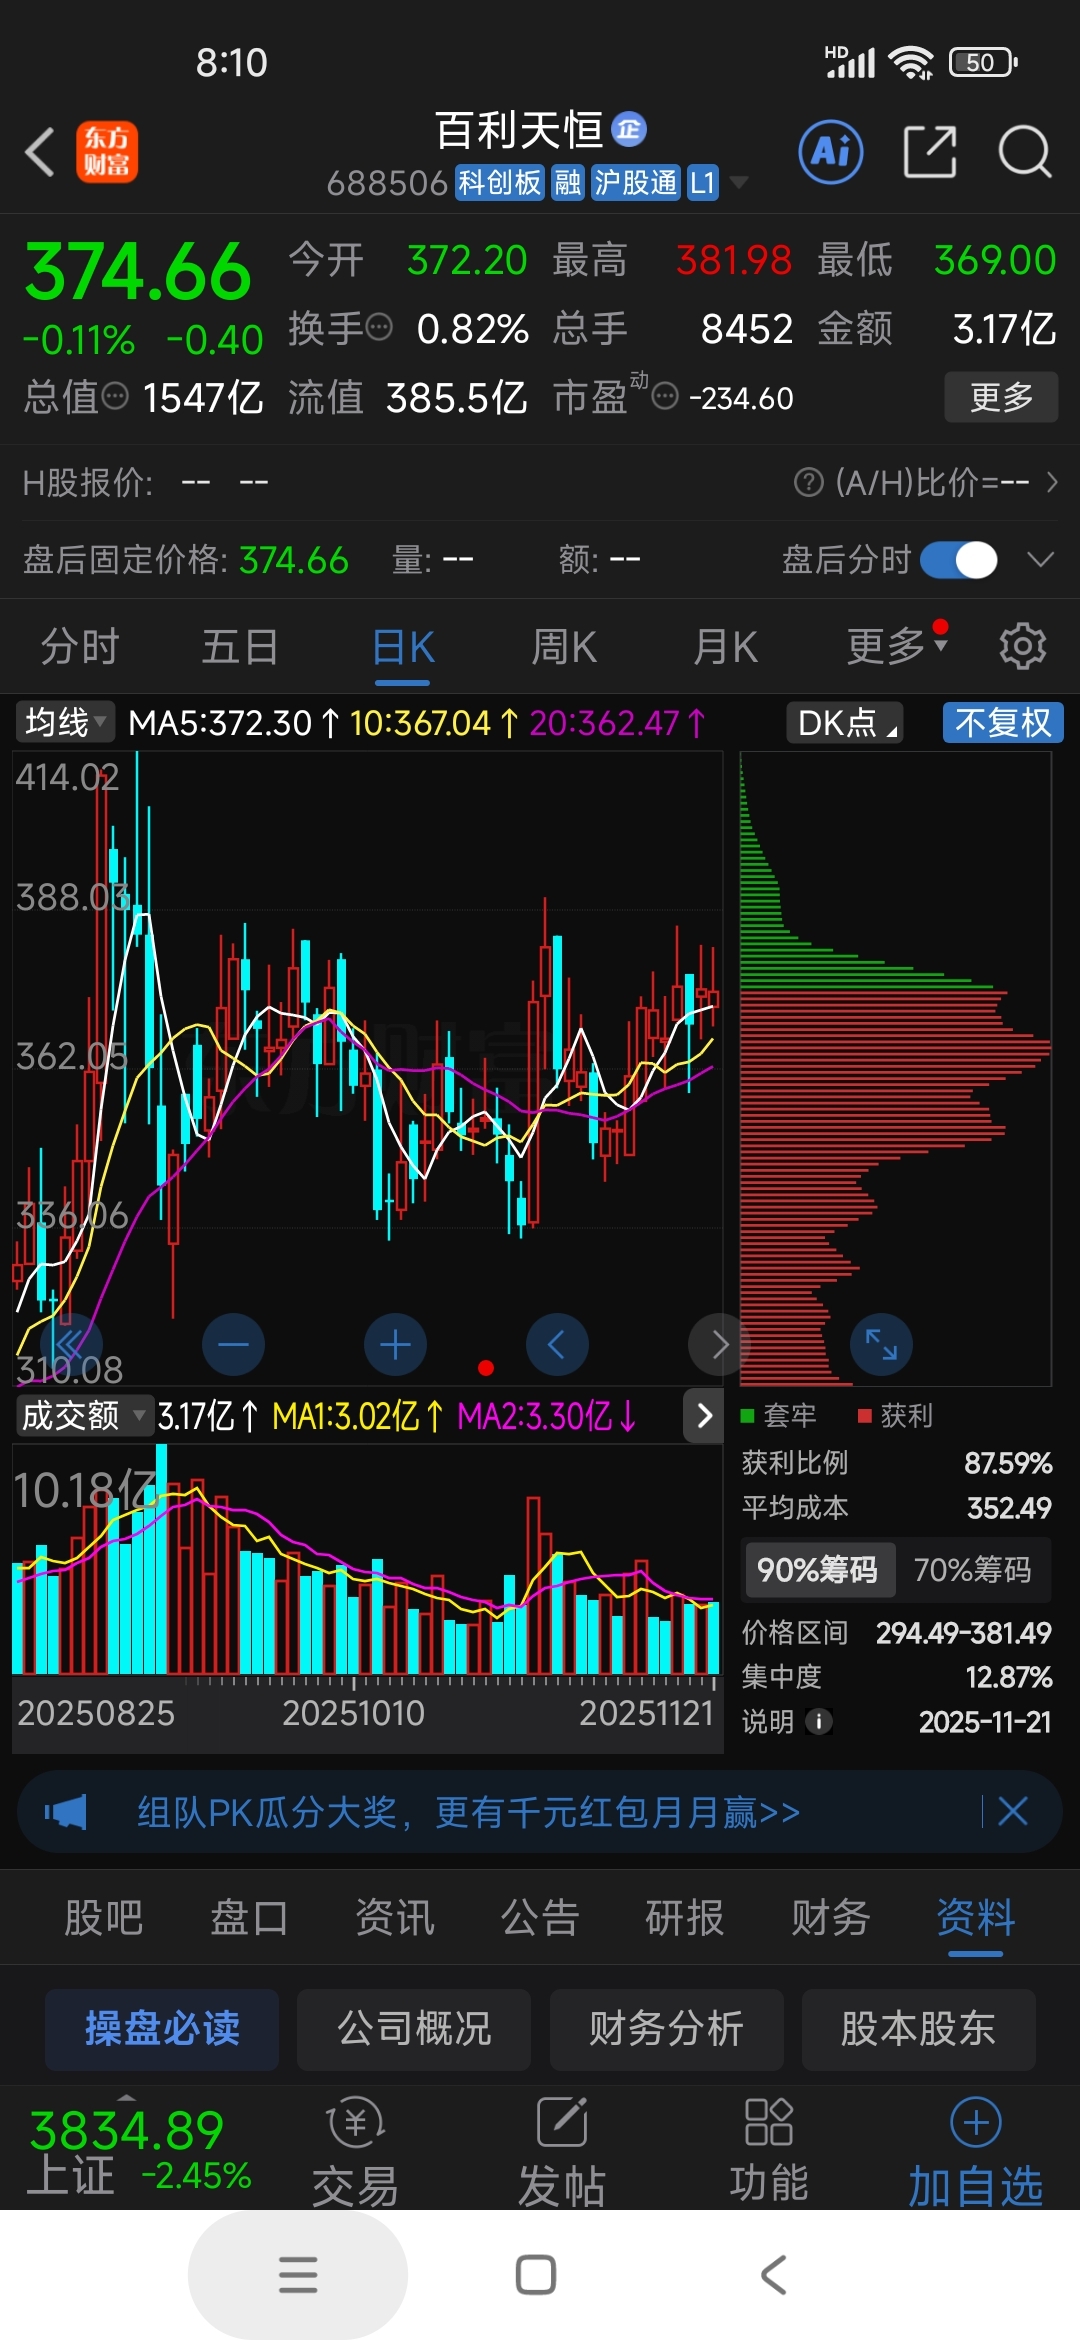Screen dimensions: 1080x2340
Task: Jump to earliest with double-left arrow
Action: 71,1344
